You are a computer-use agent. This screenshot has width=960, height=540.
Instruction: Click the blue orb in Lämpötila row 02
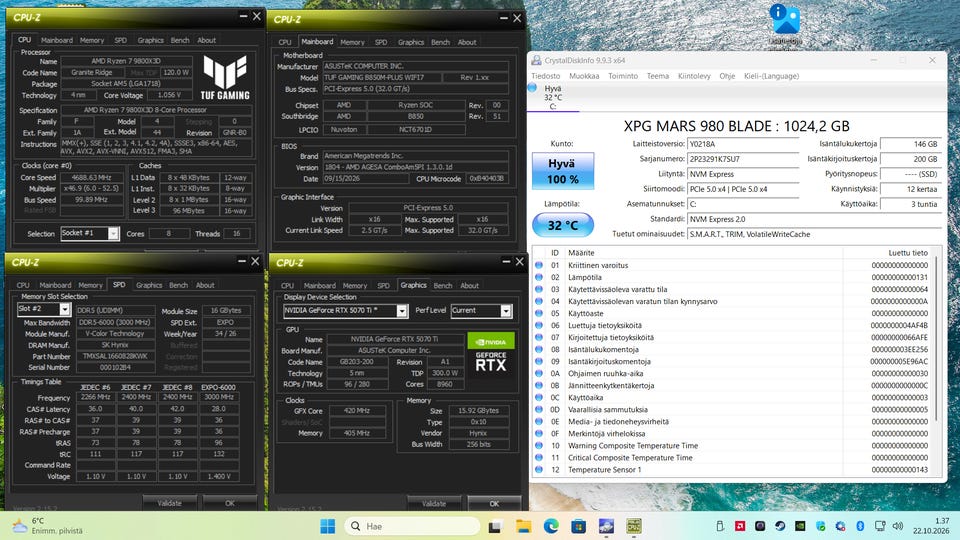[539, 277]
